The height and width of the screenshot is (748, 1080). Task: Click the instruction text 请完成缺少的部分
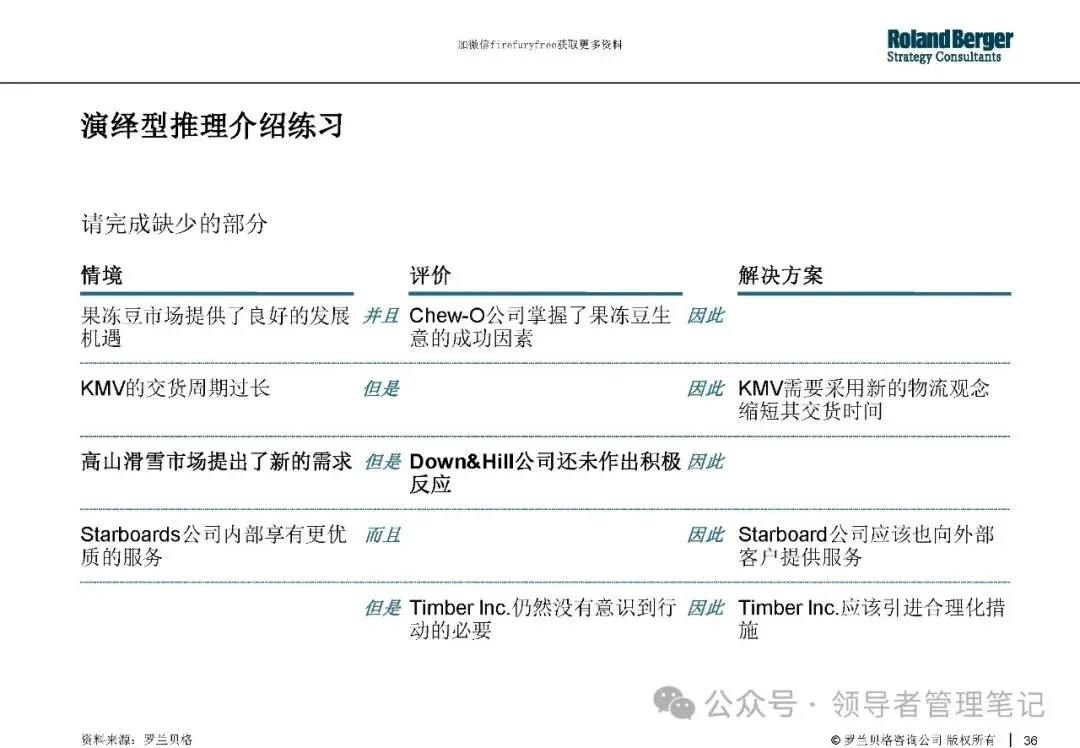(x=174, y=223)
